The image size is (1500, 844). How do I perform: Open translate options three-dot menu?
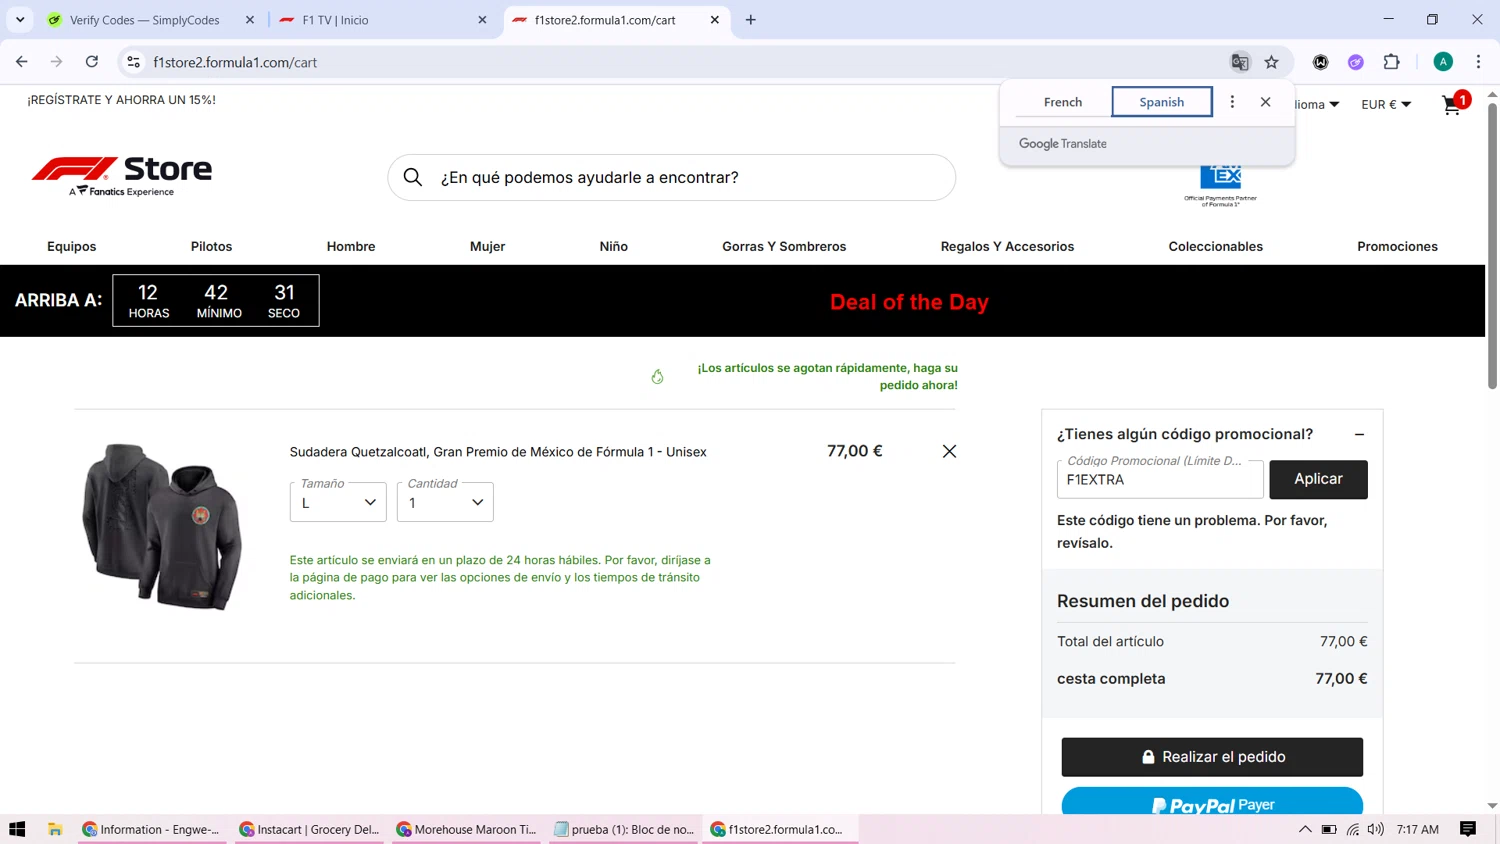pyautogui.click(x=1232, y=102)
